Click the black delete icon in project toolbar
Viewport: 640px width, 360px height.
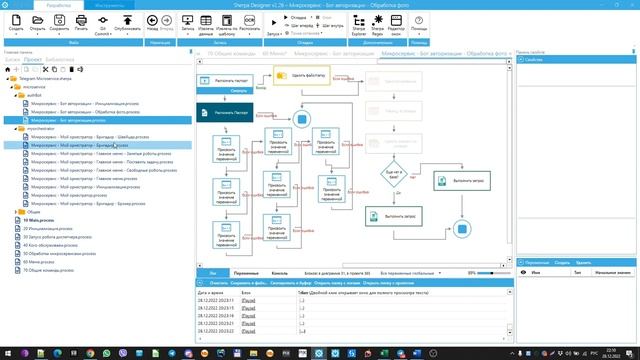(71, 69)
